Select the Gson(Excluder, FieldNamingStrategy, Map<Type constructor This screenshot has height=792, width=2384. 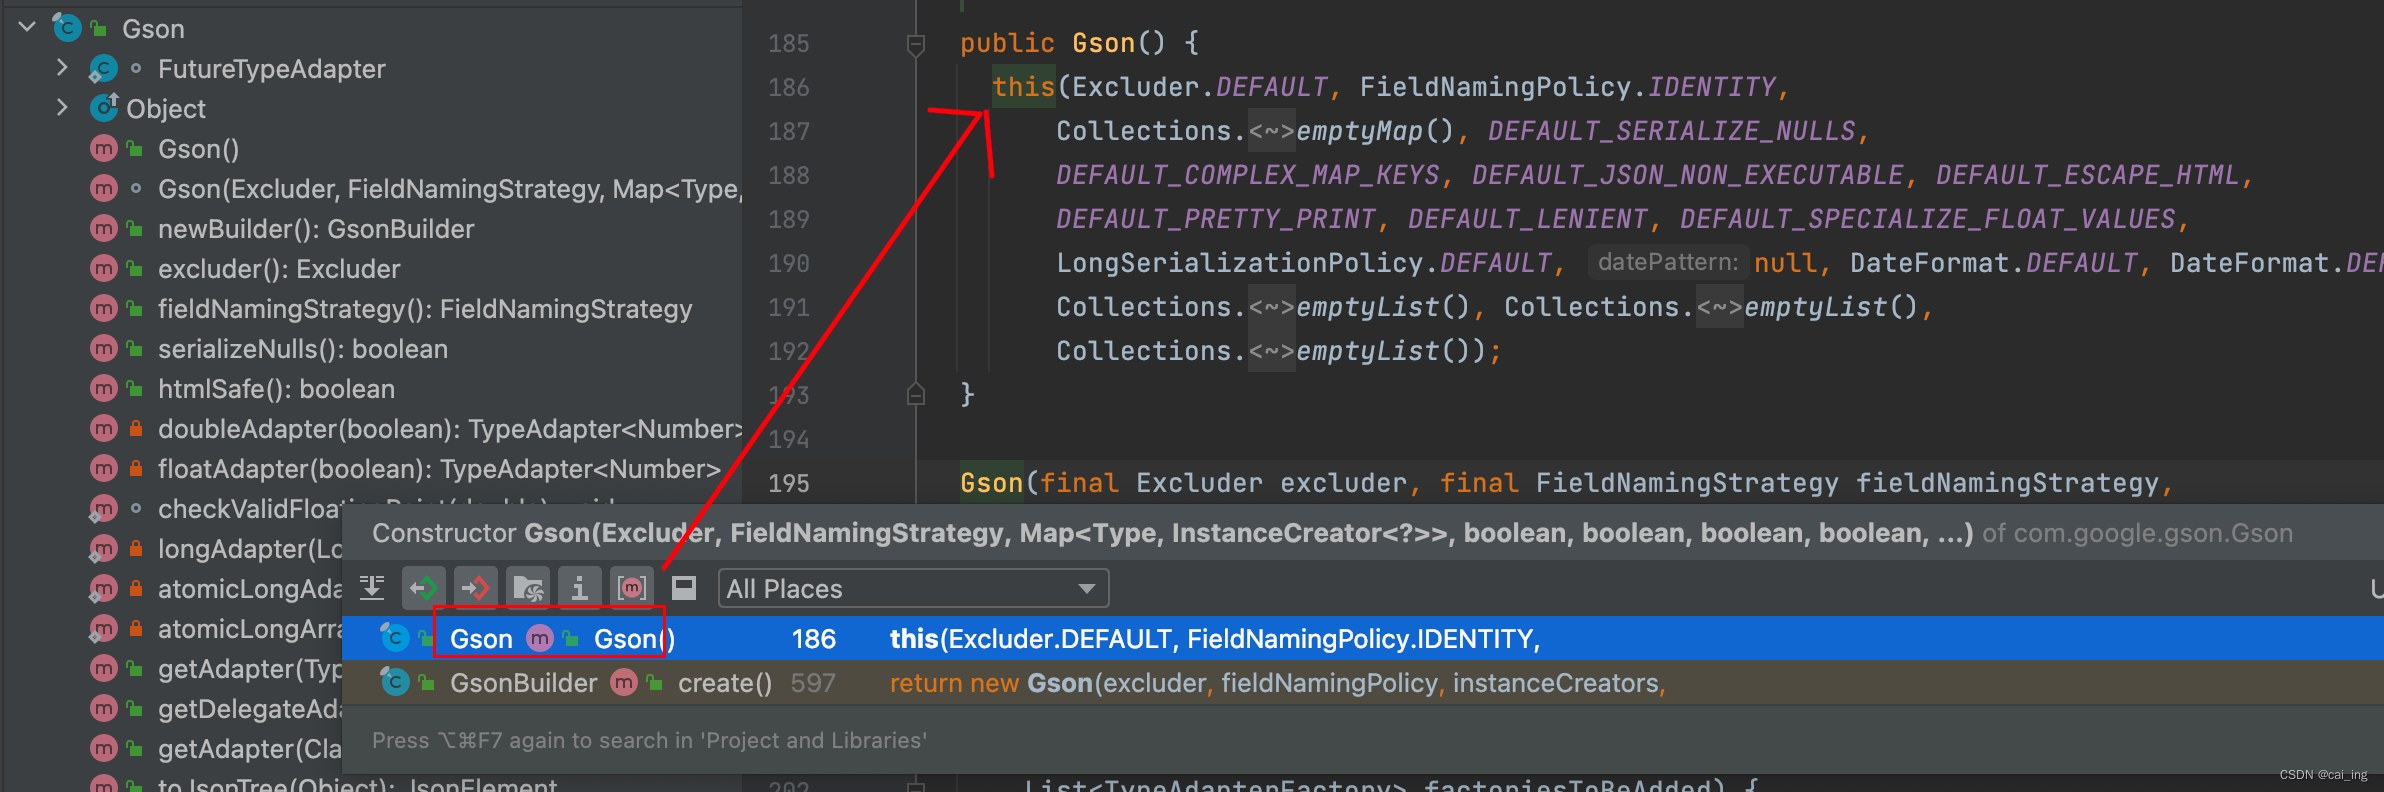click(x=450, y=189)
